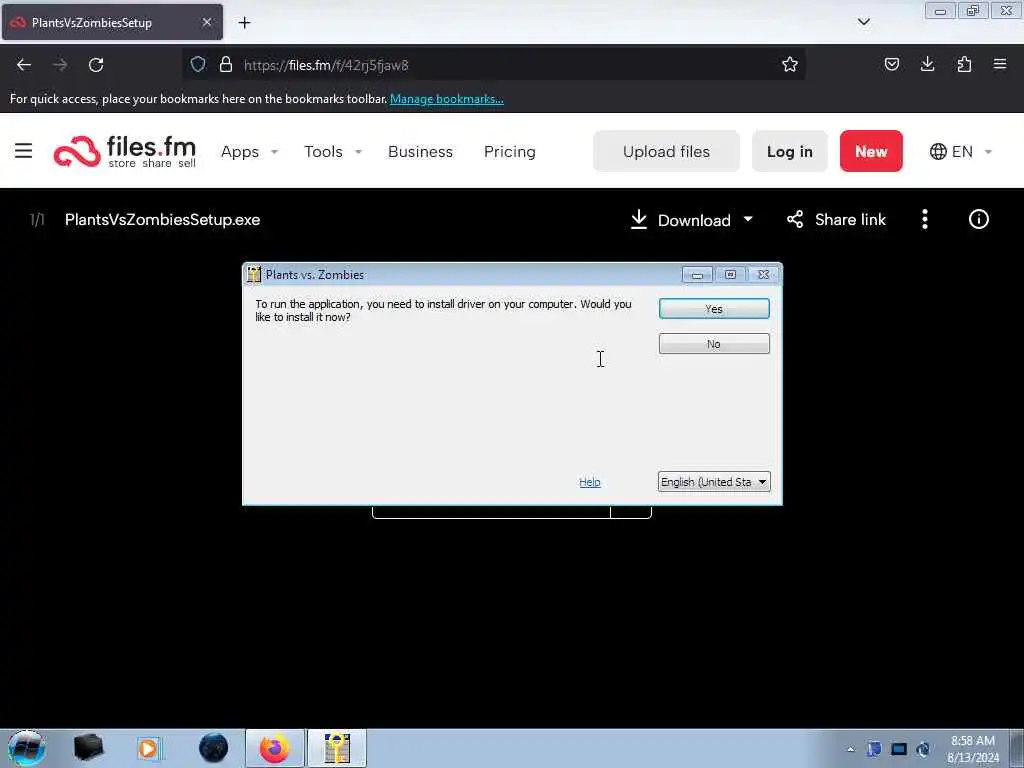1024x768 pixels.
Task: Click No in the Plants vs. Zombies dialog
Action: click(714, 344)
